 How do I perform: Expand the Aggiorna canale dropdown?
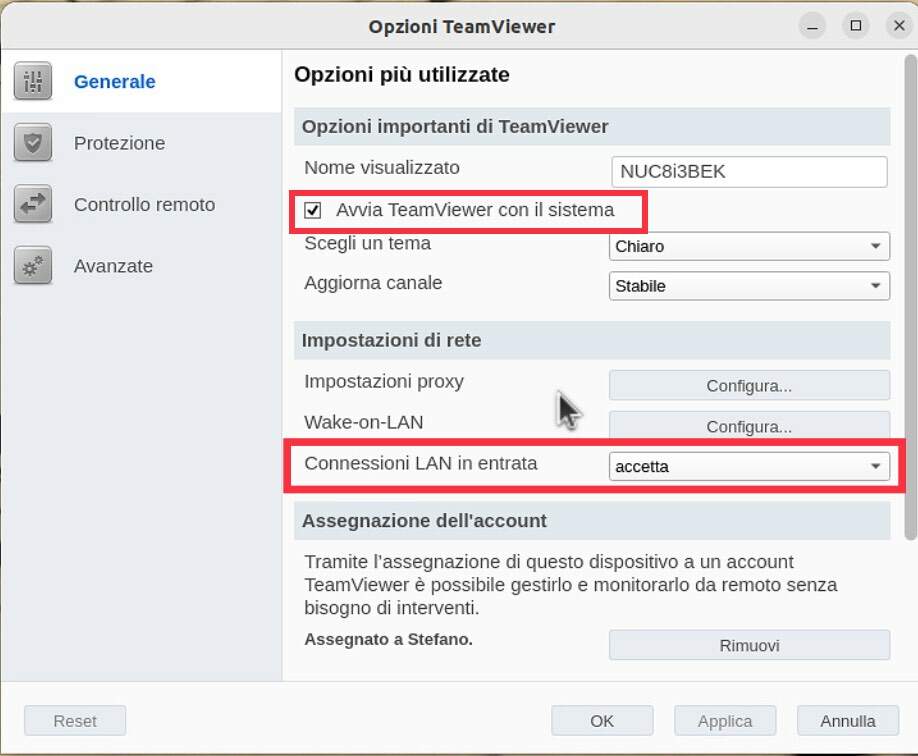coord(749,286)
